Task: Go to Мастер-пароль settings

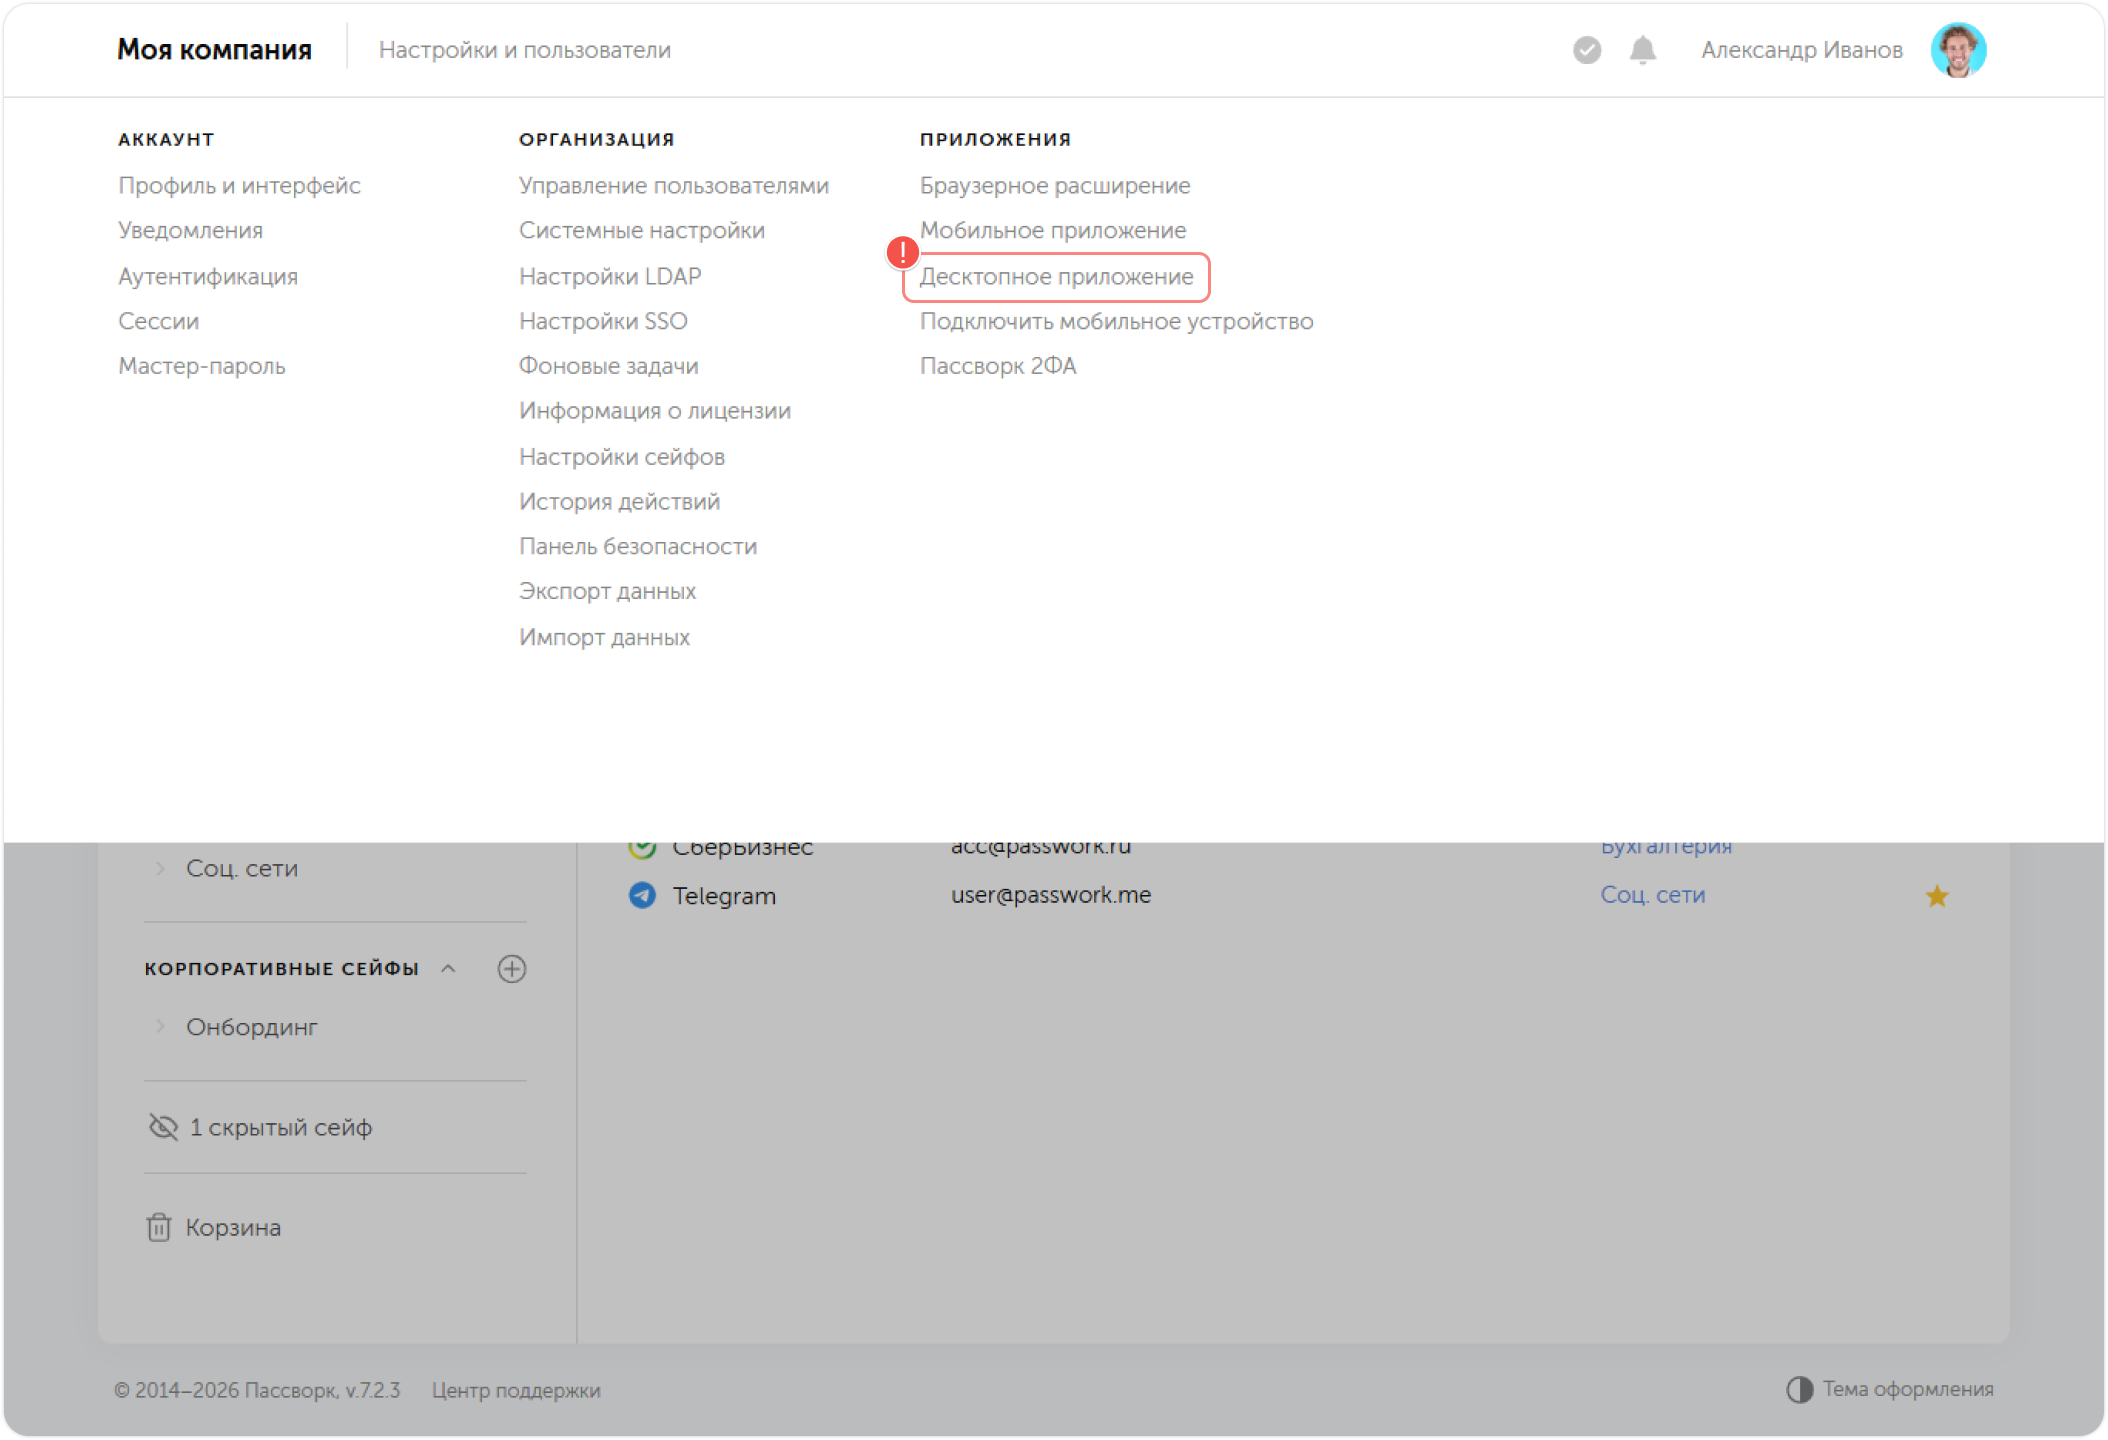Action: tap(202, 366)
